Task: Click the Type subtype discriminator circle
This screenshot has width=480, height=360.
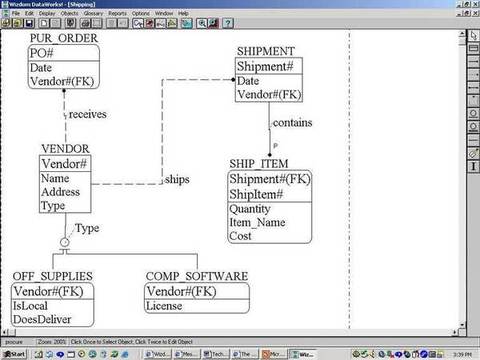Action: [x=65, y=242]
